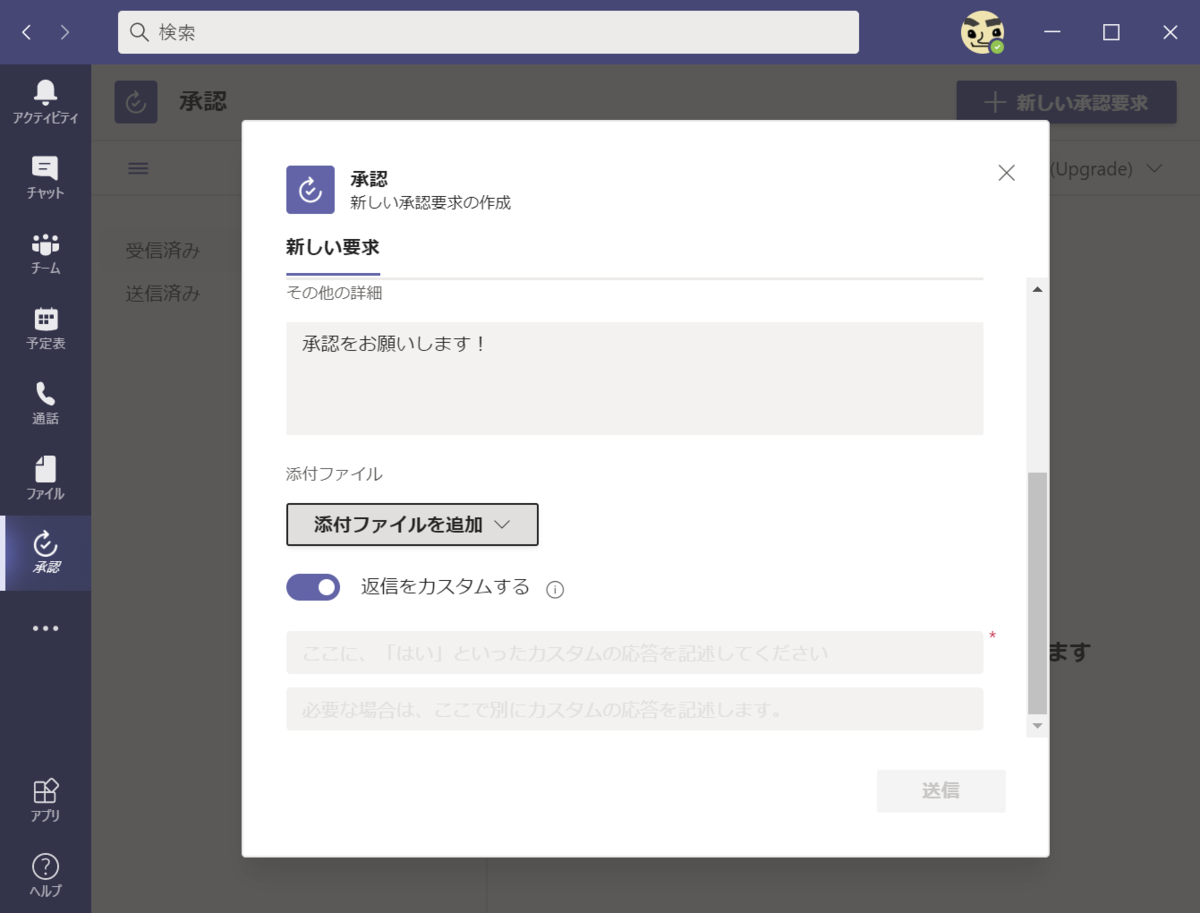
Task: Open the user profile avatar
Action: 982,32
